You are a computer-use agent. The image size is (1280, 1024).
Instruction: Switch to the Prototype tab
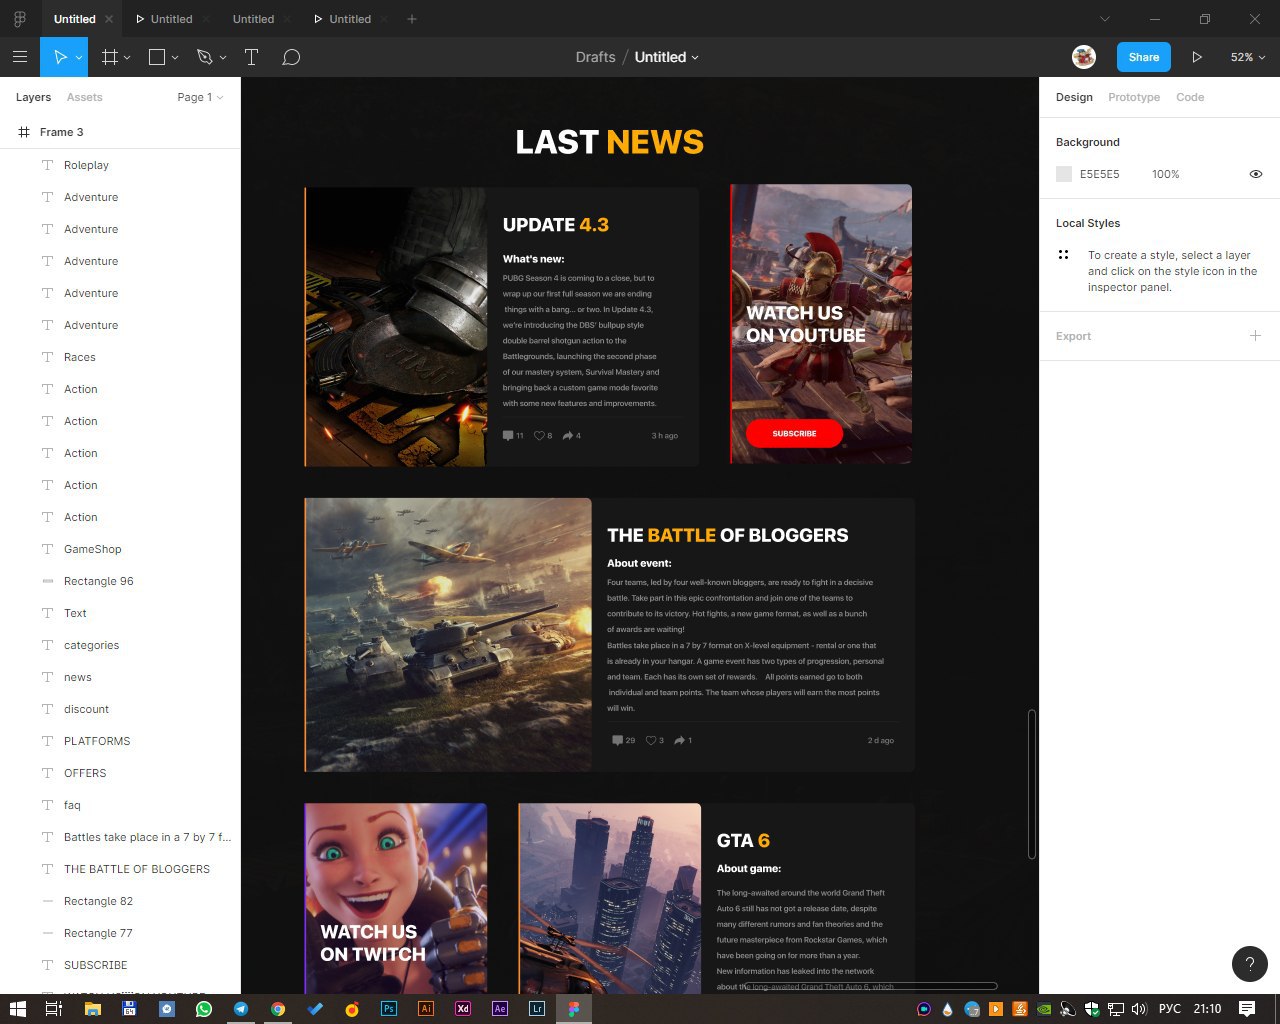1134,97
